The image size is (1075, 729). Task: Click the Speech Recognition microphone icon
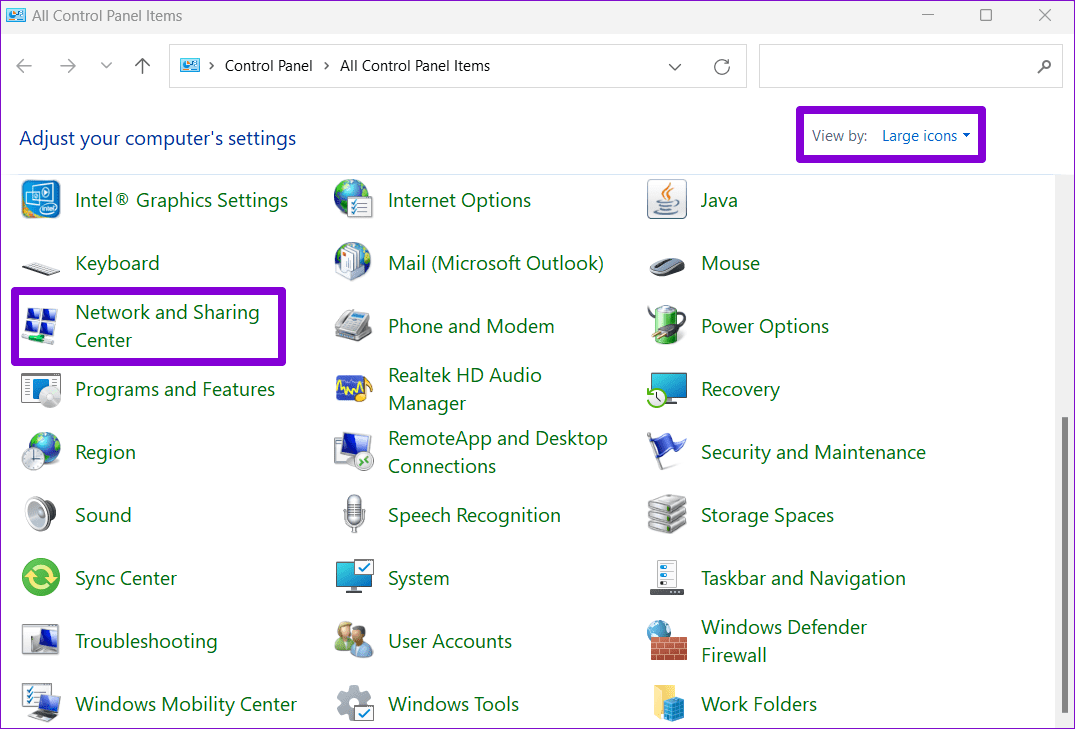click(354, 515)
